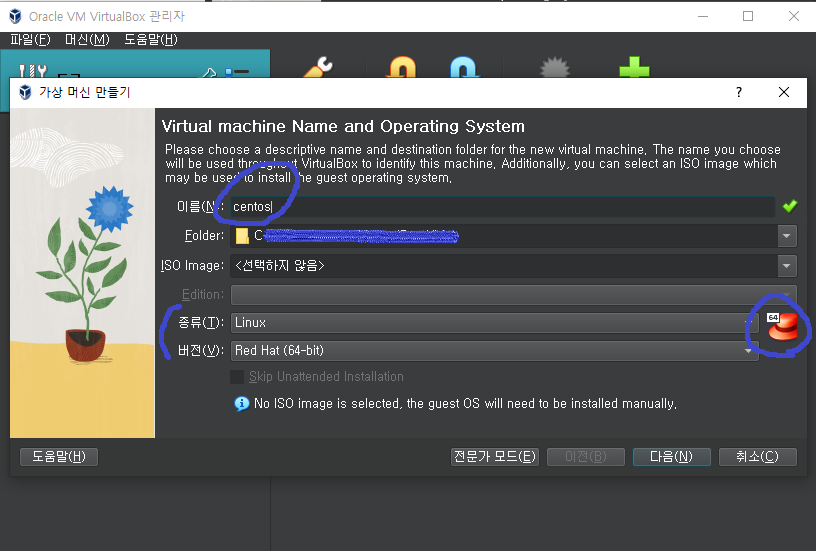The height and width of the screenshot is (551, 816).
Task: Click the dialog help question mark
Action: [739, 92]
